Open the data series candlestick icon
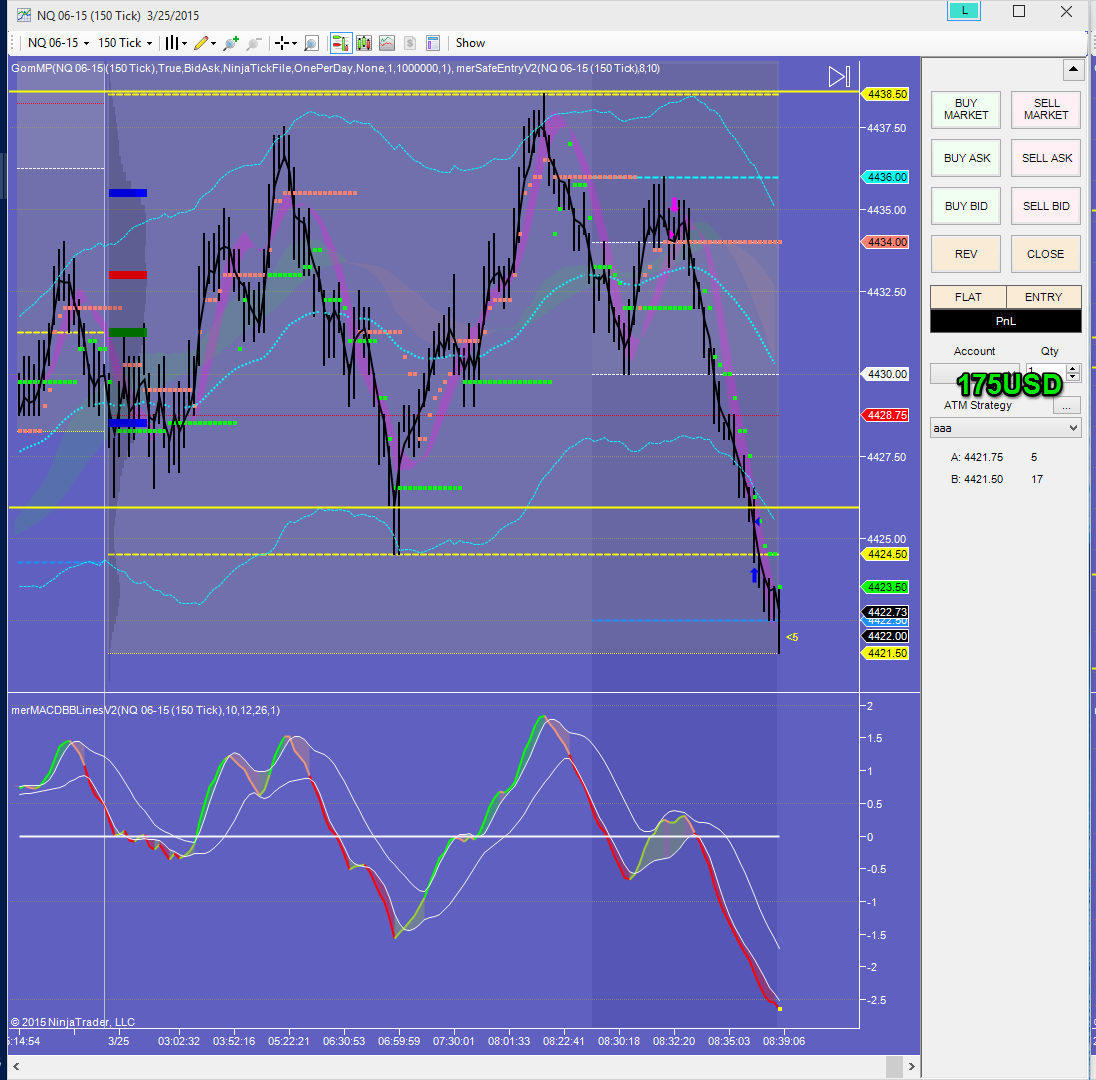 [x=363, y=43]
